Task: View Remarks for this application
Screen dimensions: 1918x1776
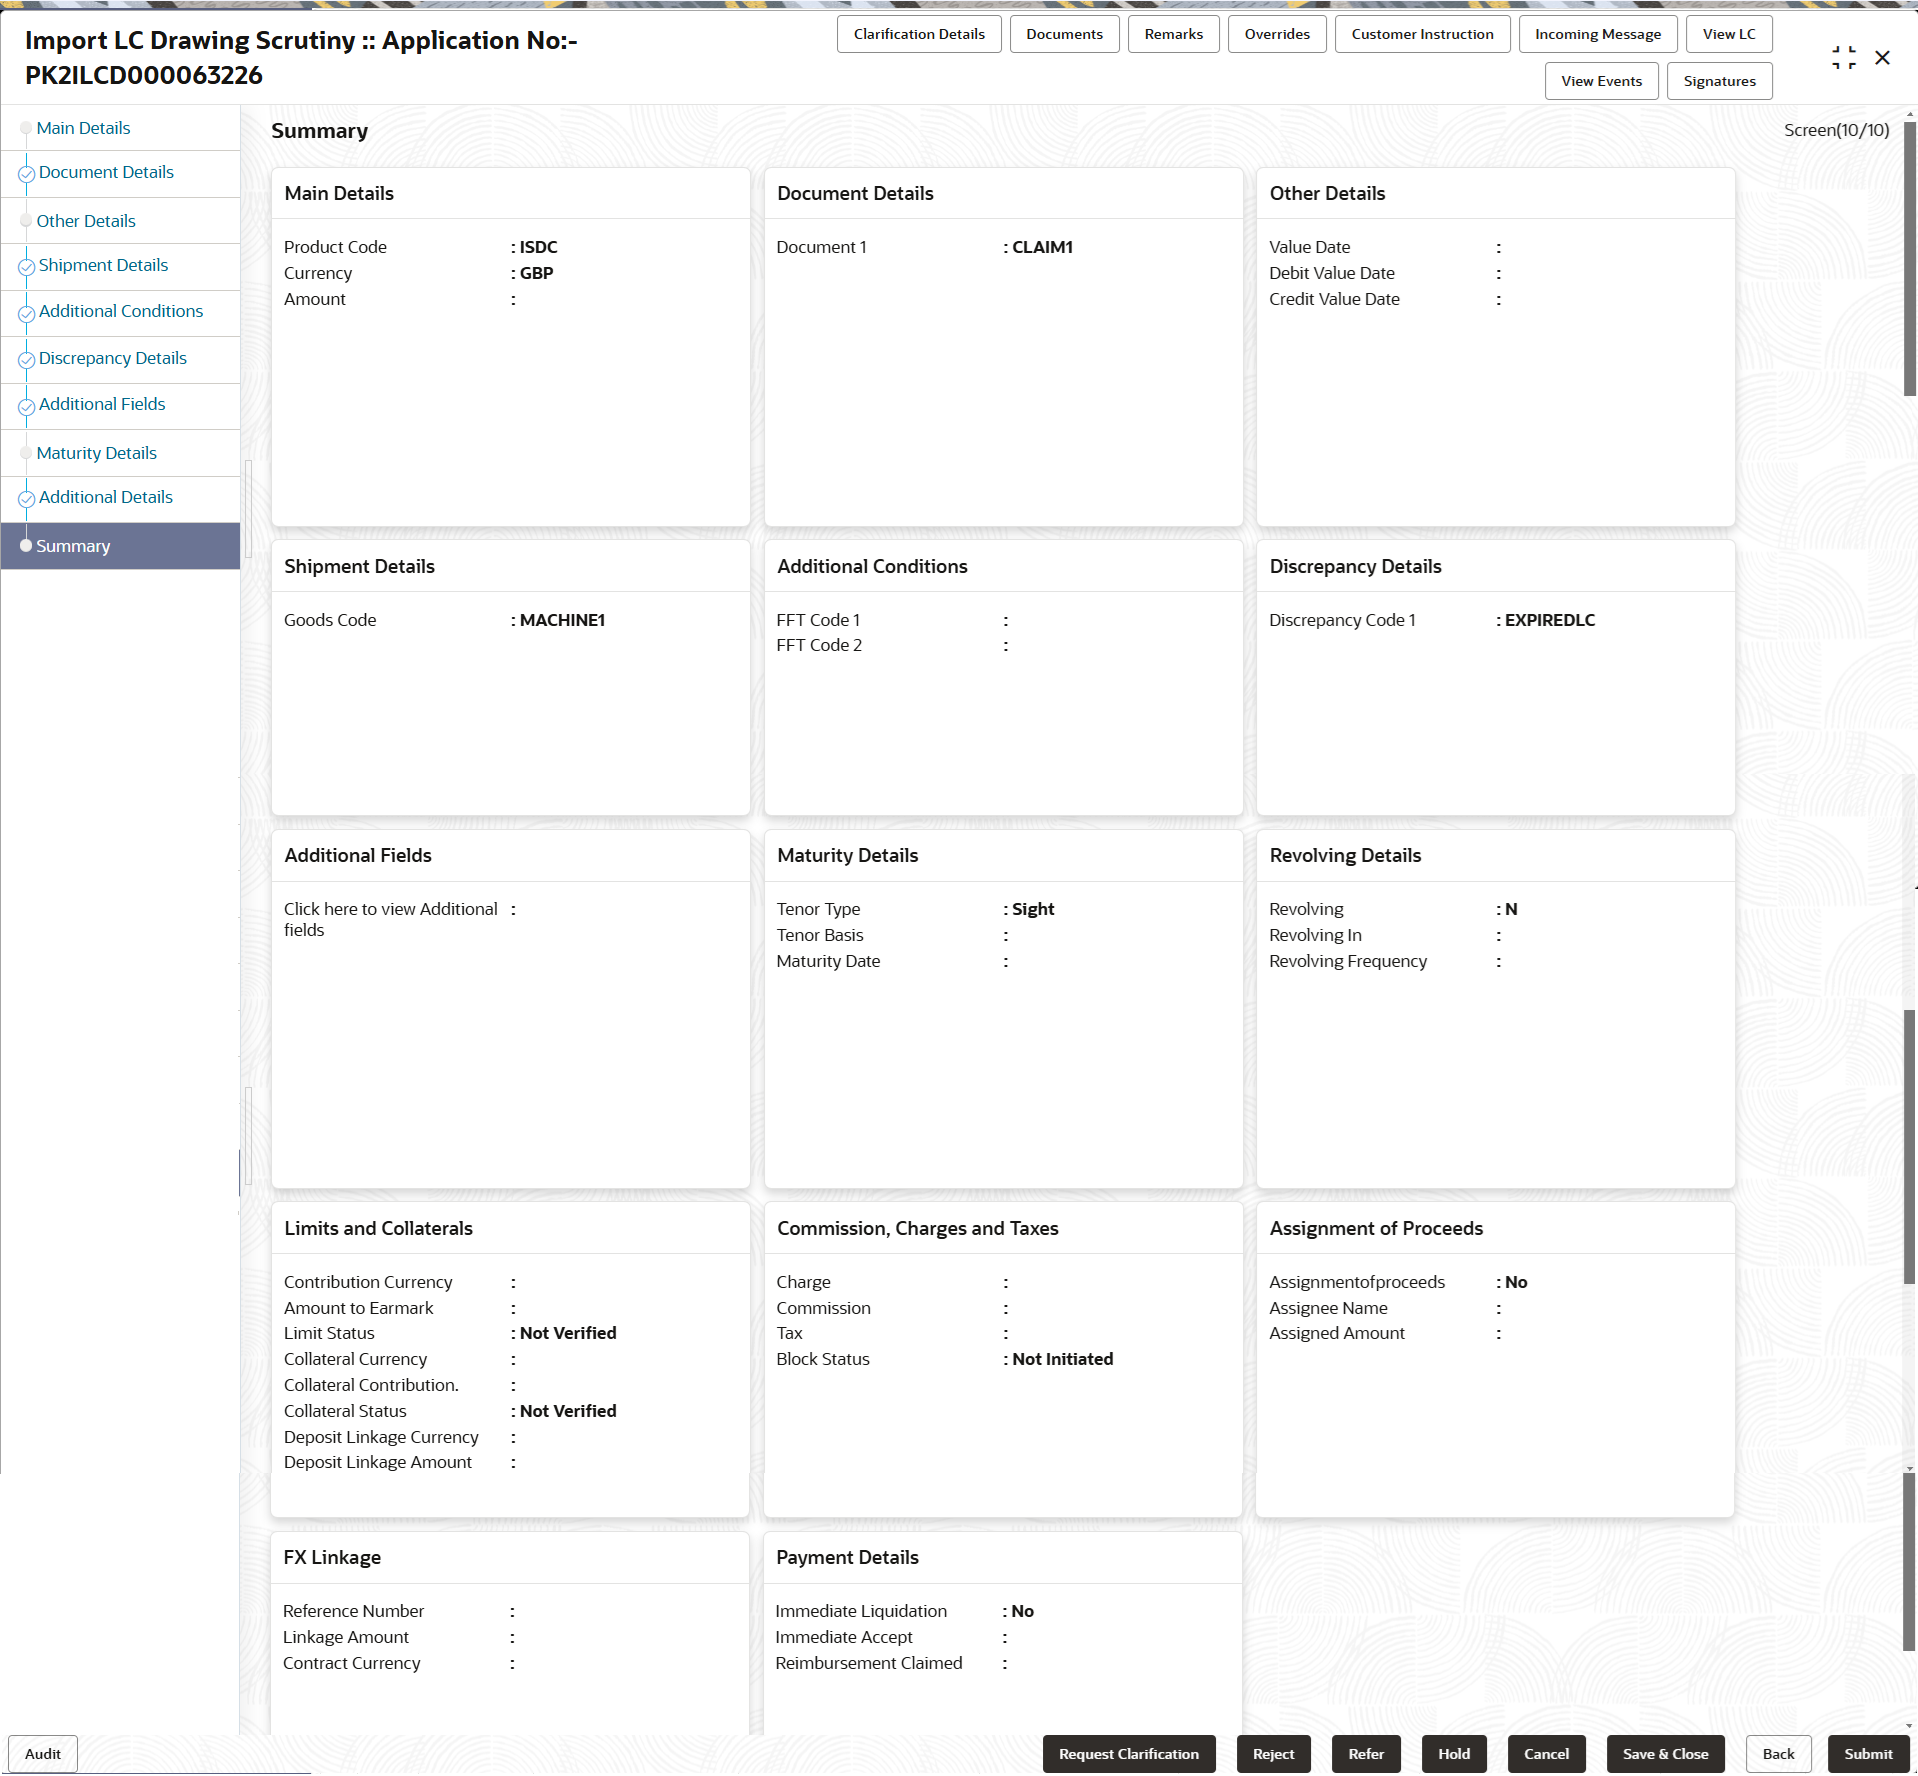Action: click(x=1172, y=33)
